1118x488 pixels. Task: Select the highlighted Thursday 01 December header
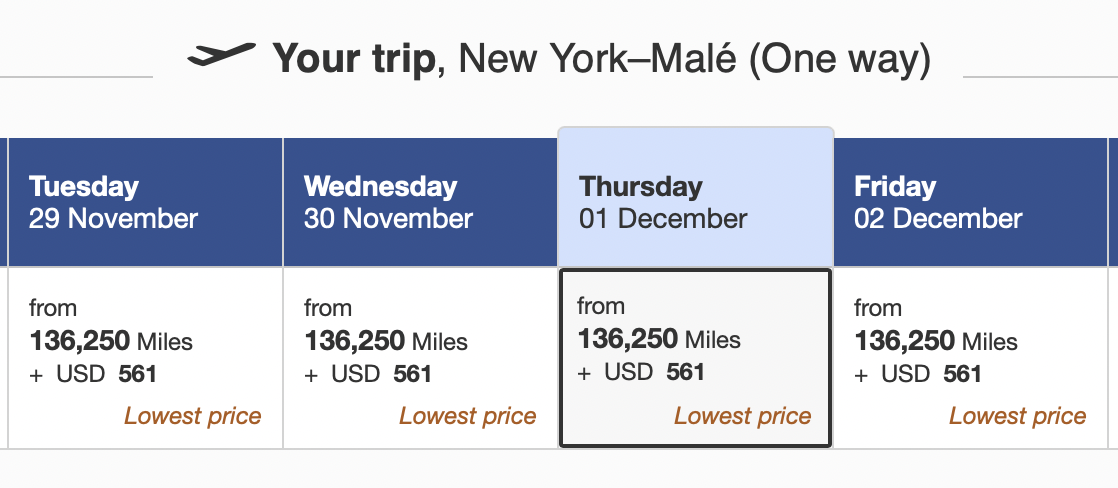click(x=696, y=198)
